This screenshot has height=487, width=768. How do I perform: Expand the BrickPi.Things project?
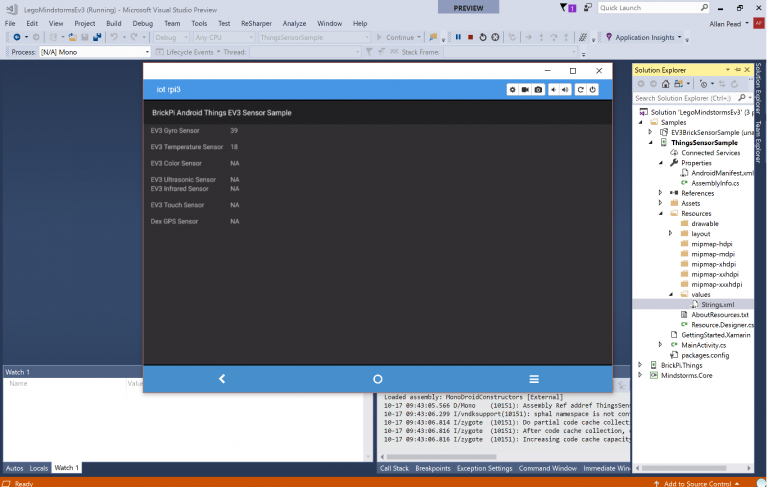(x=641, y=365)
